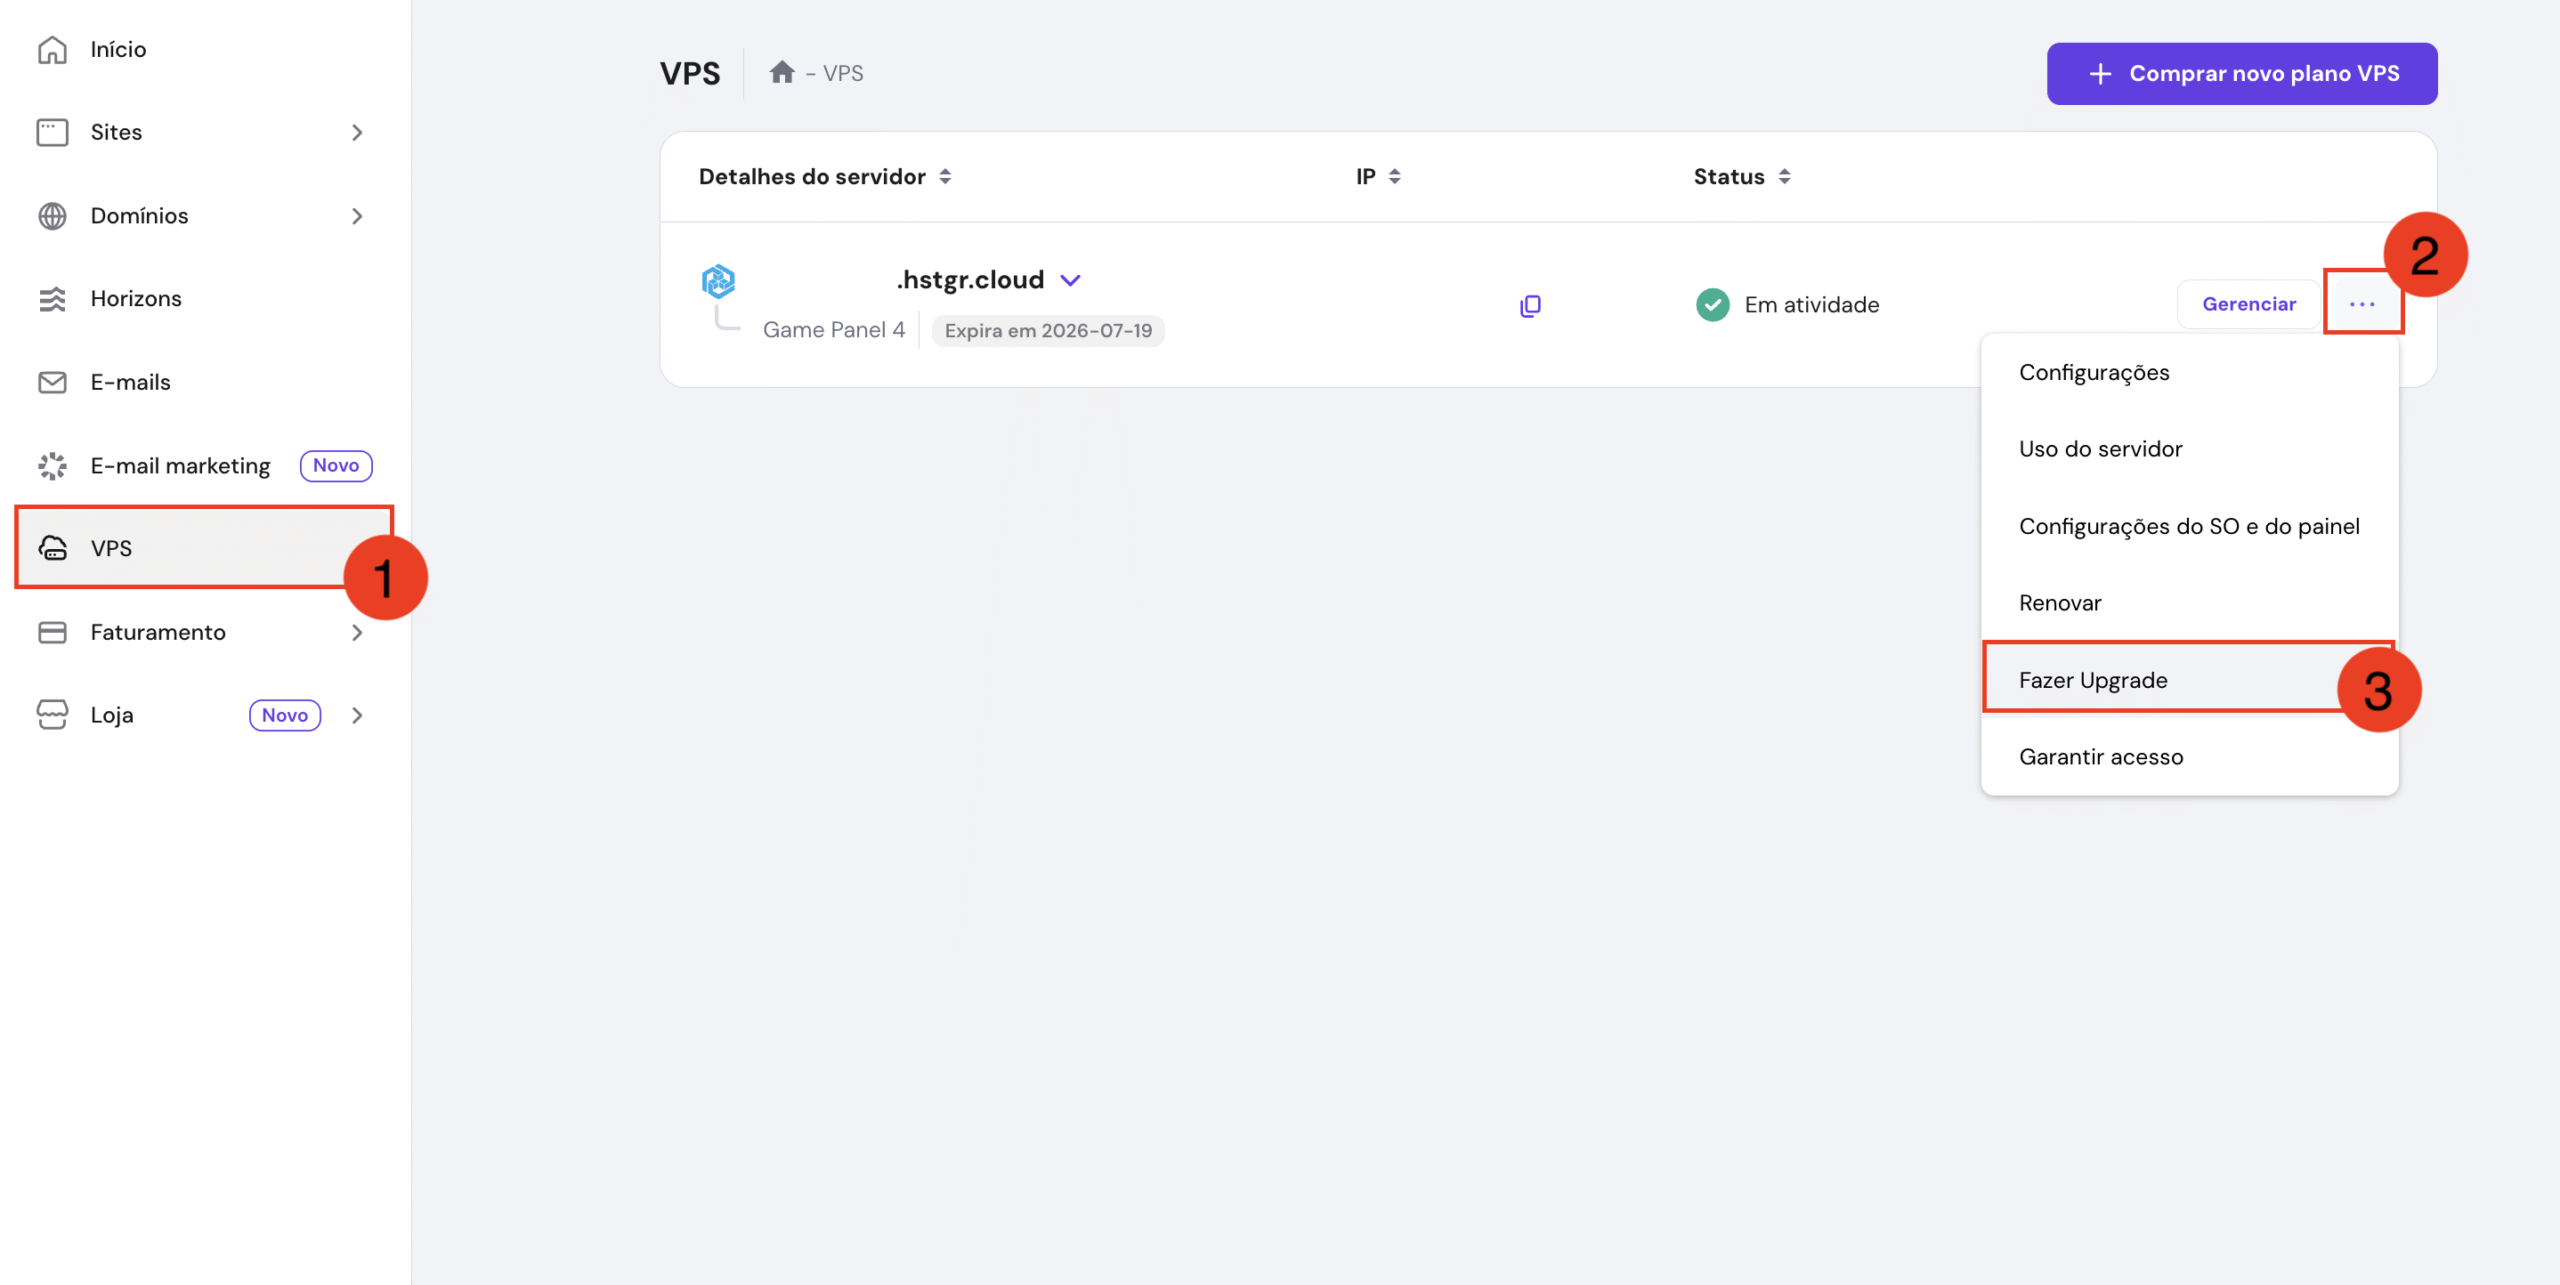2560x1285 pixels.
Task: Sort by Detalhes do servidor column
Action: pos(945,177)
